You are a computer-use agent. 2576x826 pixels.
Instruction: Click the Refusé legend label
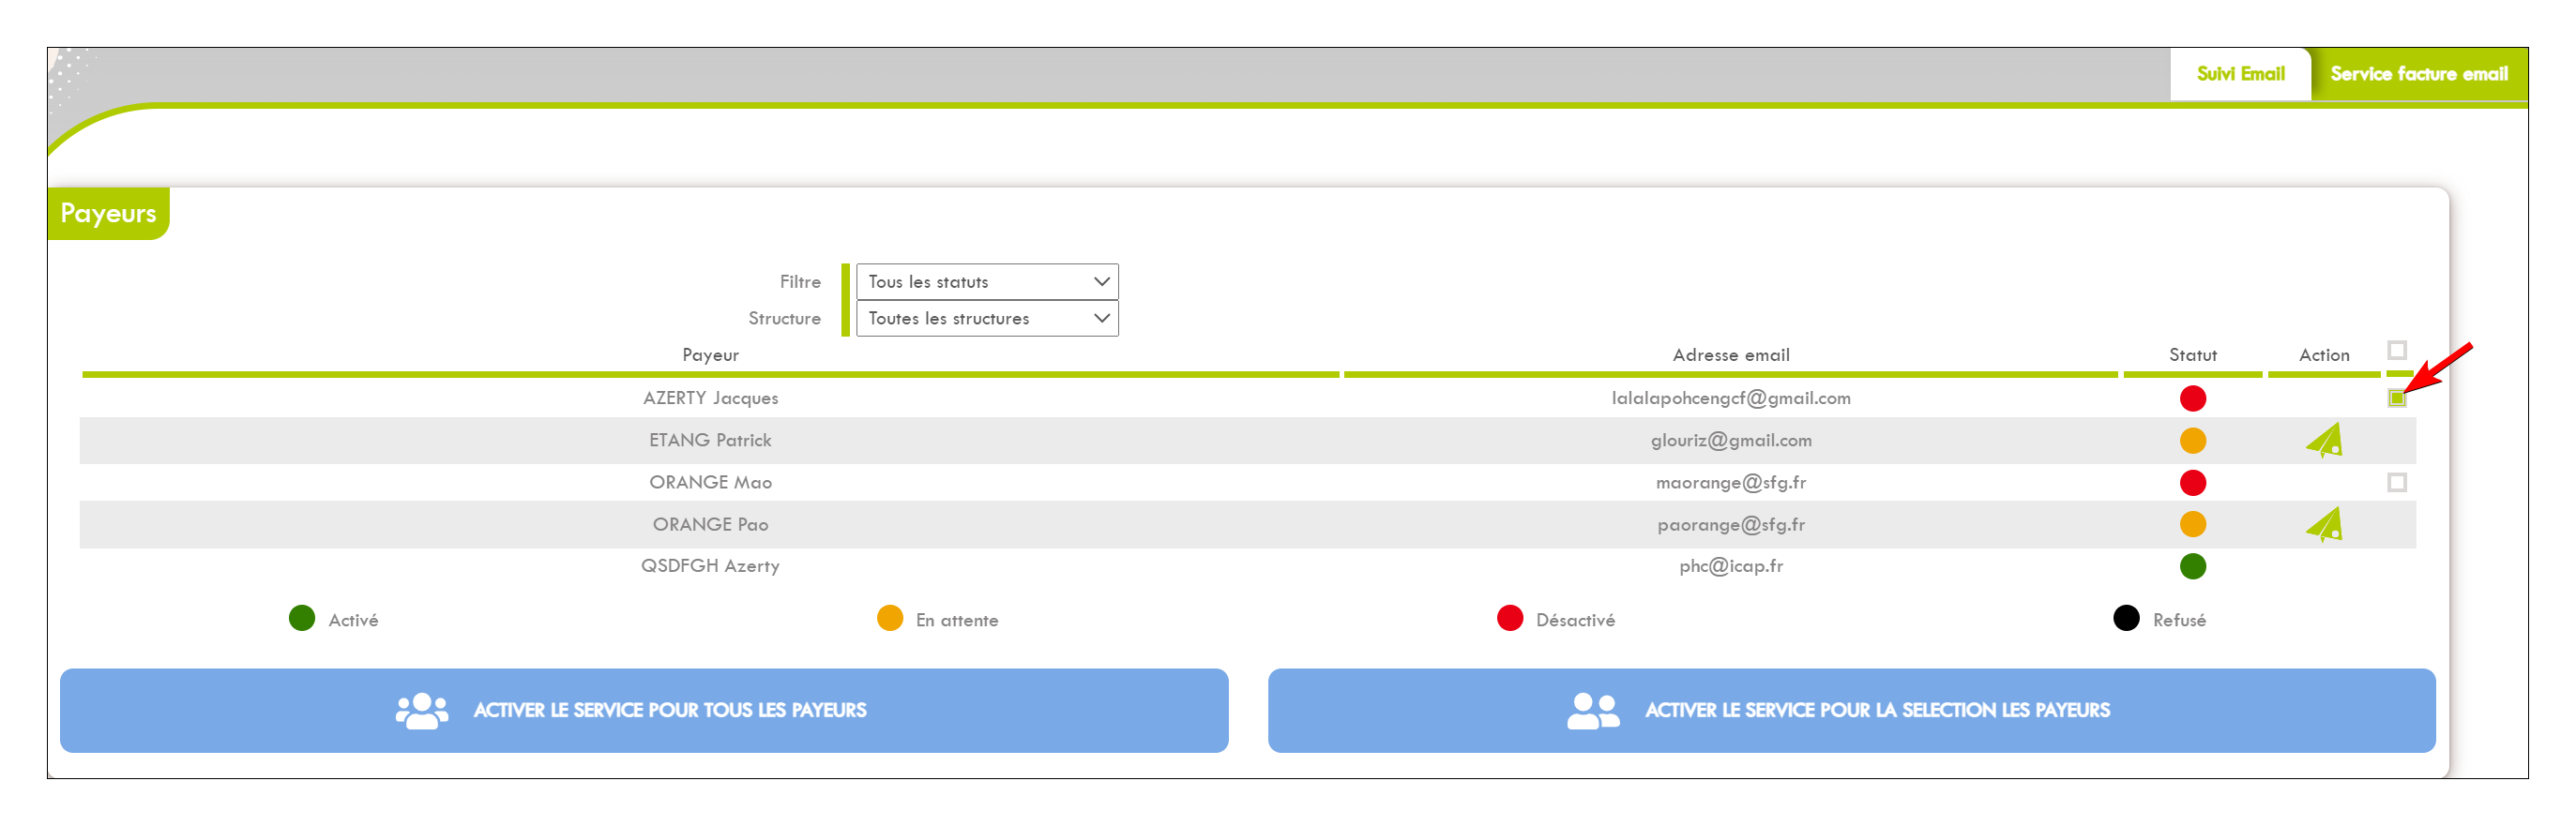pos(2178,620)
